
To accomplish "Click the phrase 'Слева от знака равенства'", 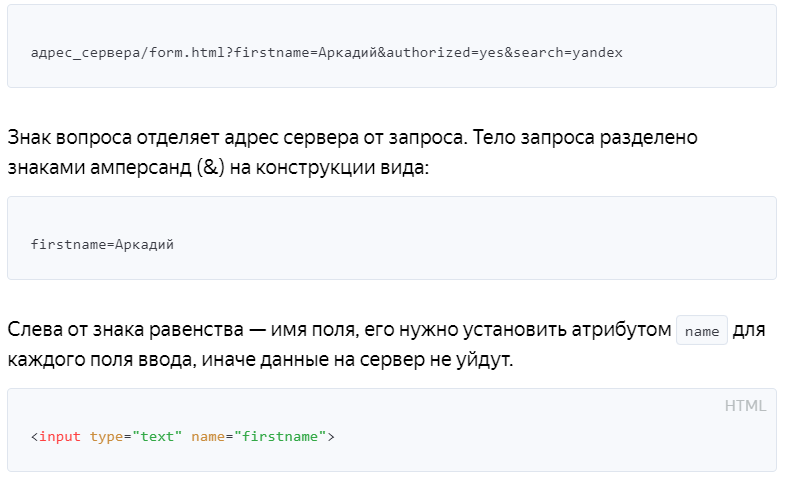I will point(126,329).
